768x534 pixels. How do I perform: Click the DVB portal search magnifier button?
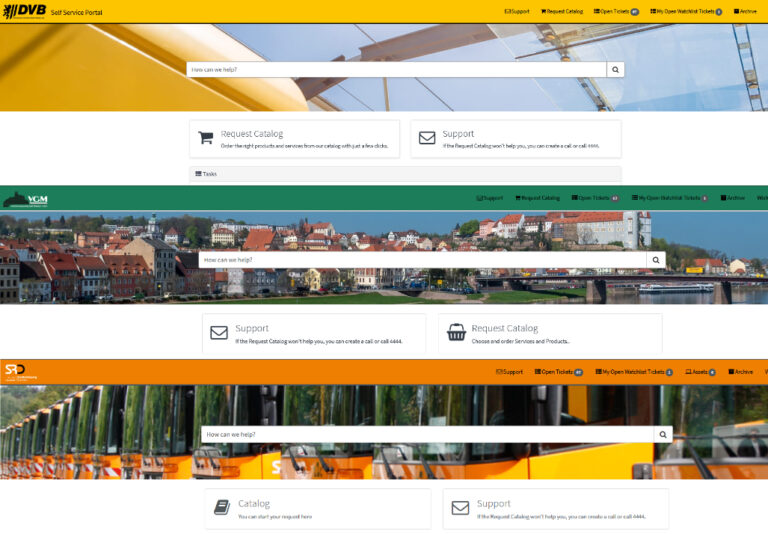tap(615, 70)
